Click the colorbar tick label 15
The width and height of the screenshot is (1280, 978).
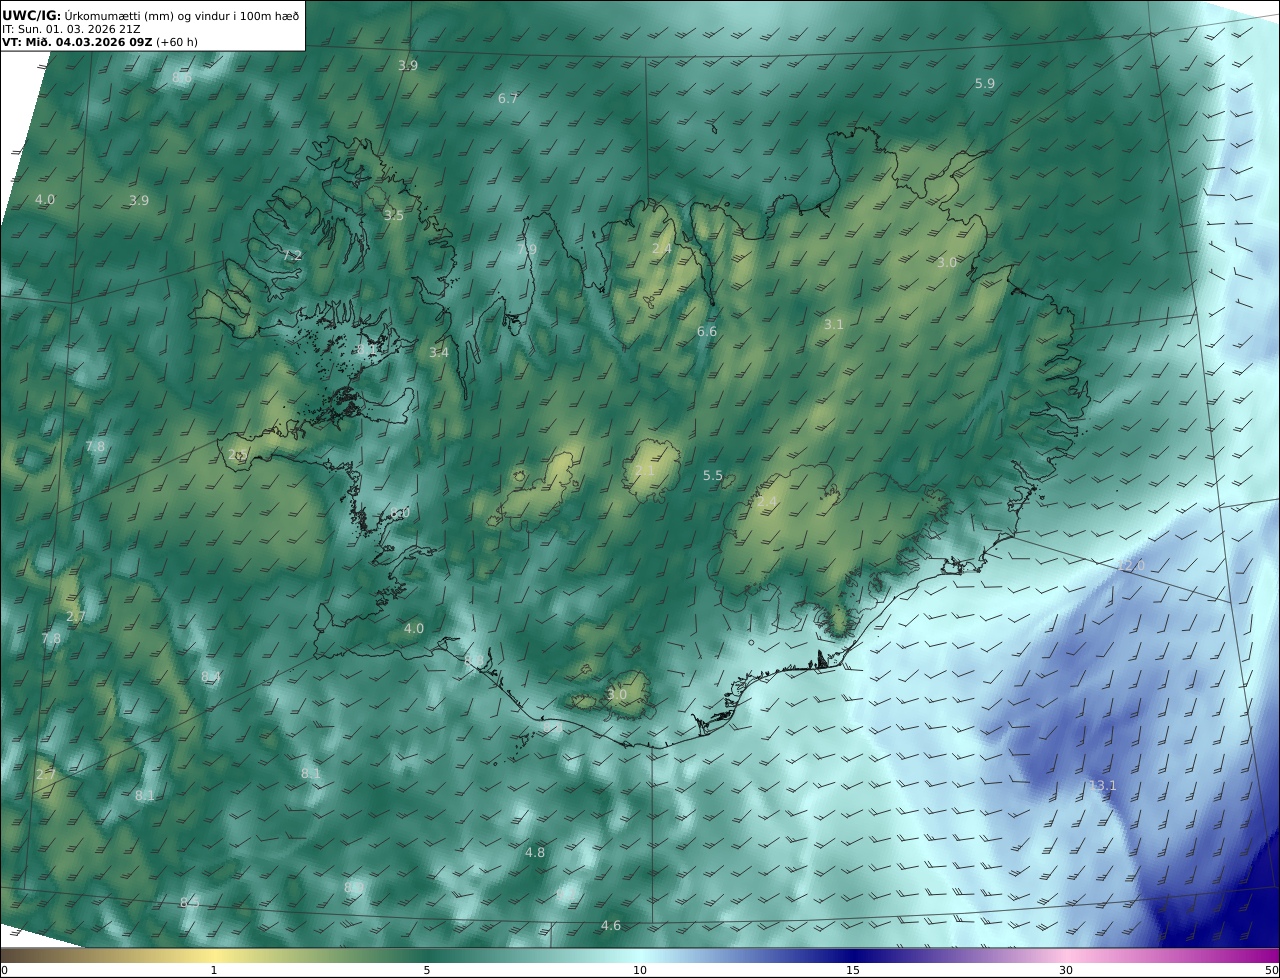tap(853, 970)
